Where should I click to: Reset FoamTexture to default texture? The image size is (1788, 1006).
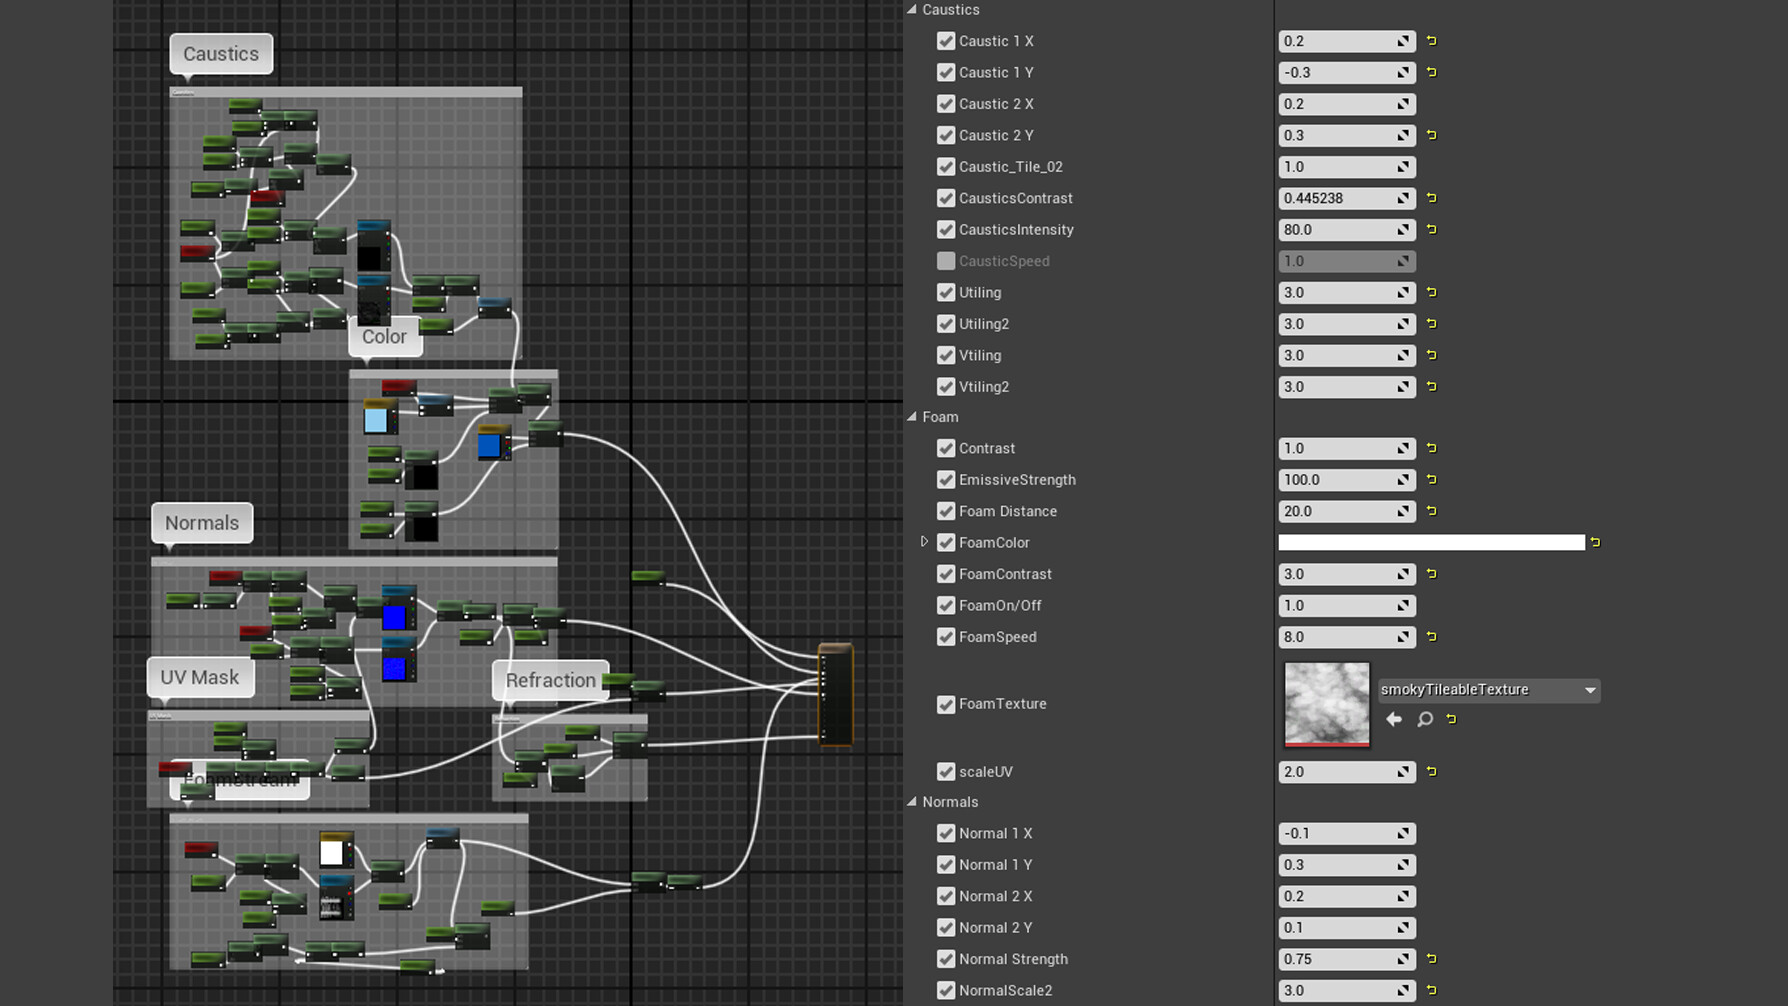point(1451,719)
